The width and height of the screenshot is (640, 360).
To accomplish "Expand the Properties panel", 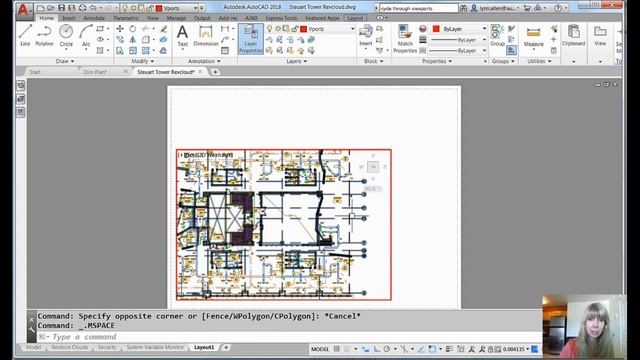I will (x=437, y=61).
